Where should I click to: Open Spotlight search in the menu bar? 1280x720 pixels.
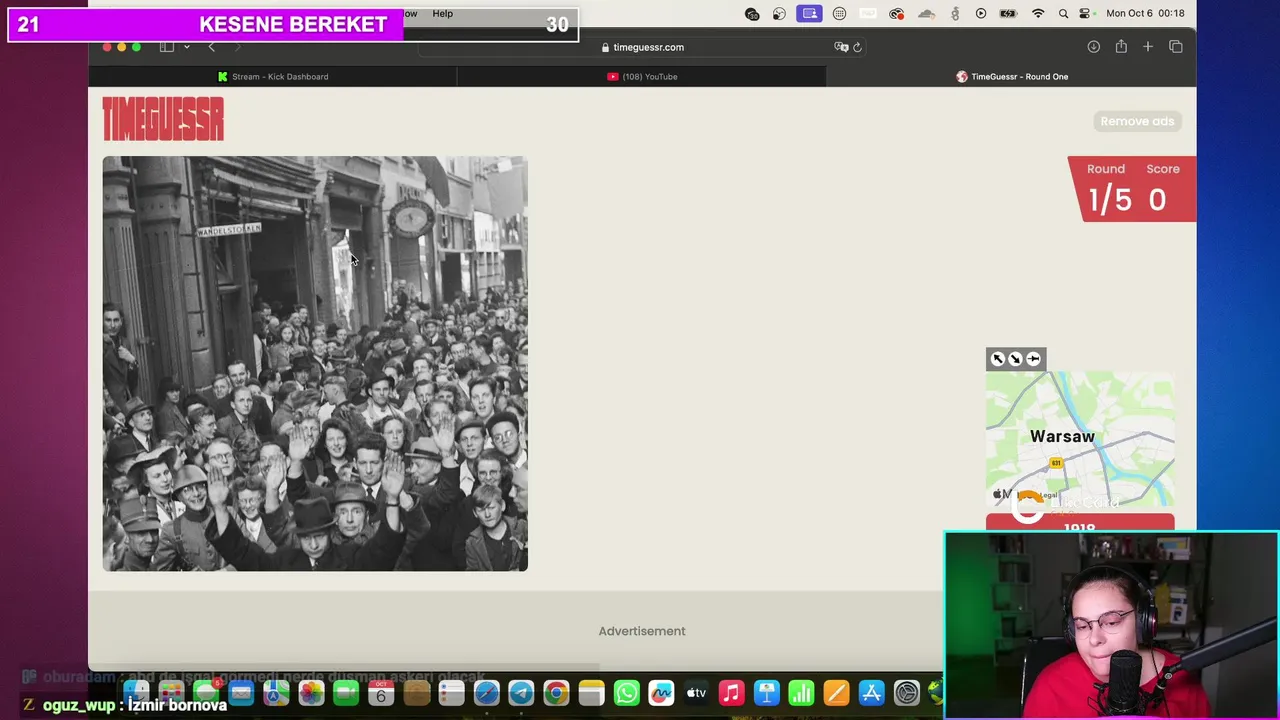1063,13
